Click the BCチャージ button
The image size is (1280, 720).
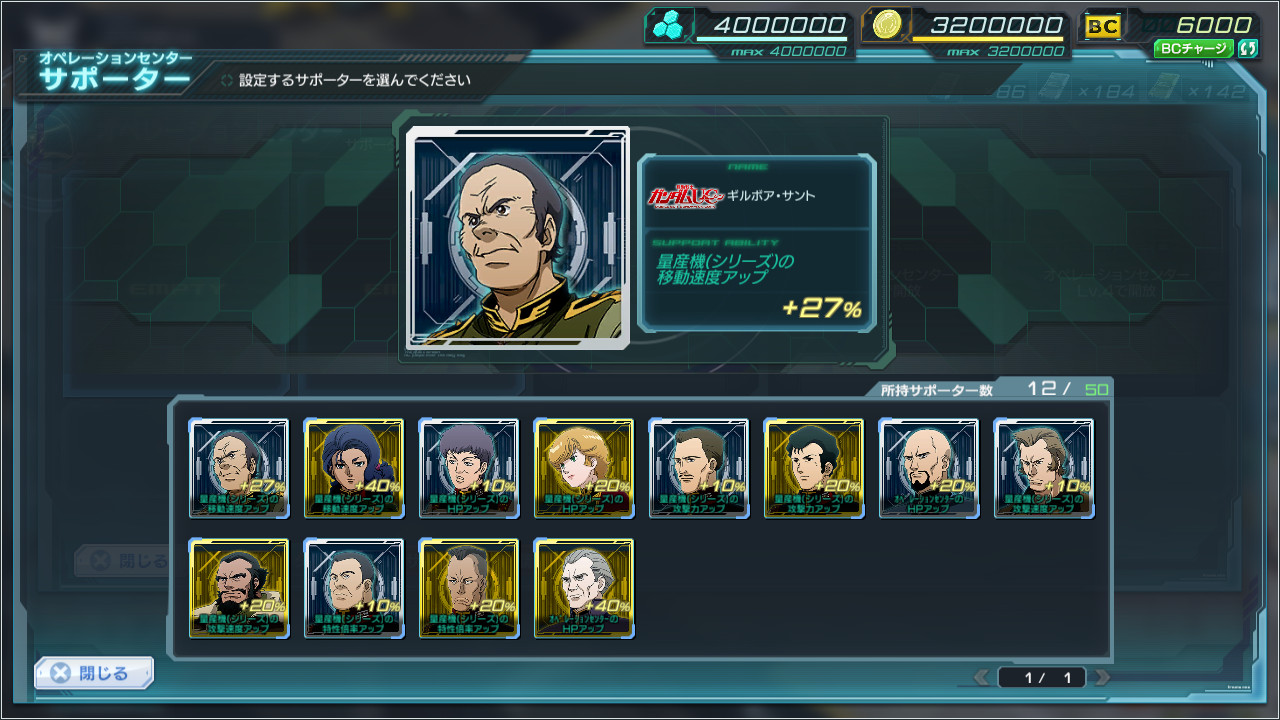point(1193,48)
